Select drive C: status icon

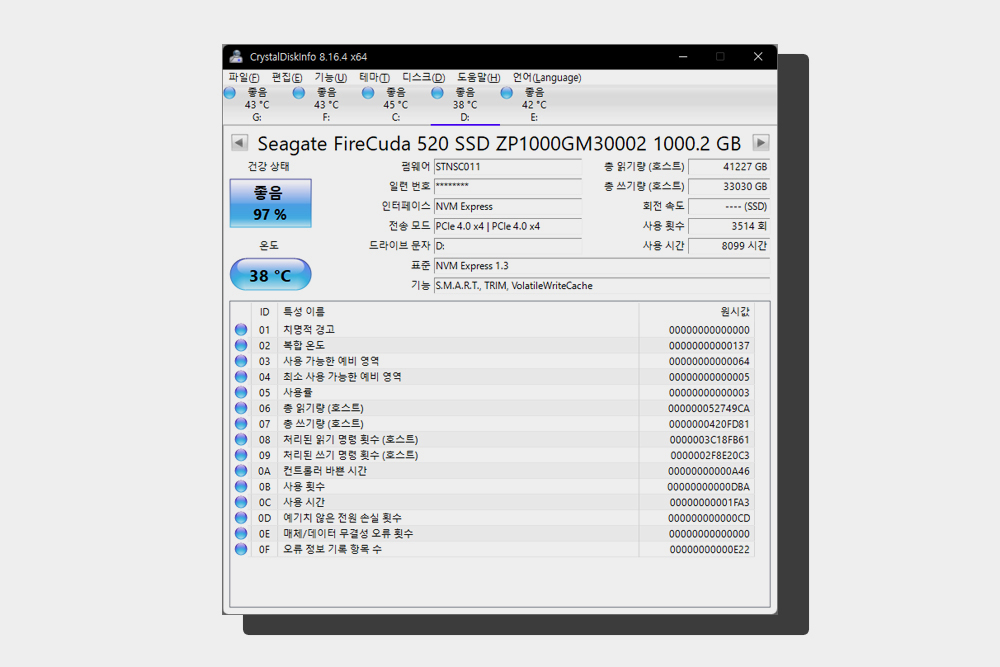pyautogui.click(x=368, y=93)
